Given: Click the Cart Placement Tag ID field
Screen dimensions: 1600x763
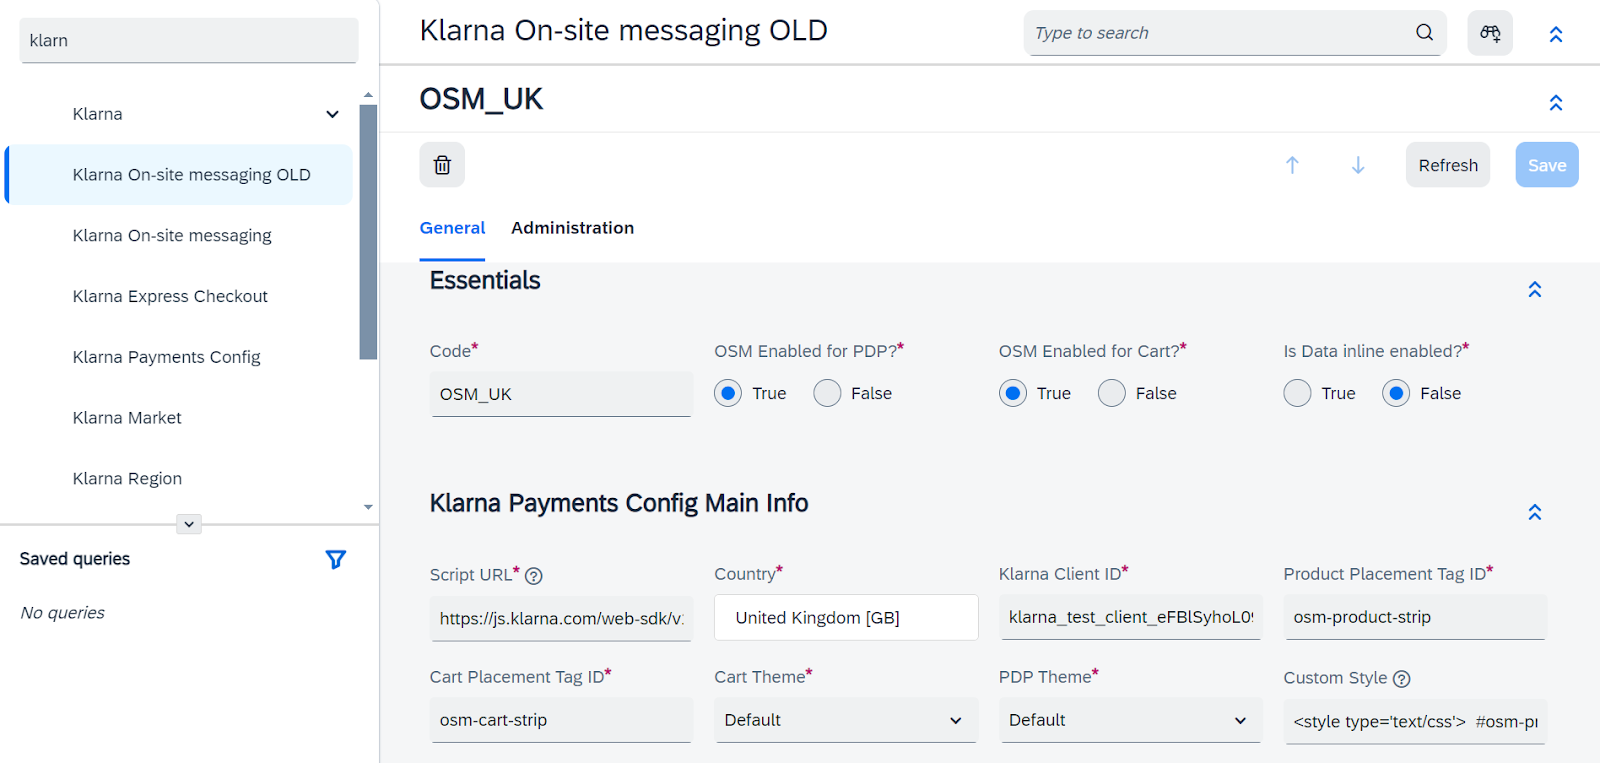Looking at the screenshot, I should pyautogui.click(x=561, y=720).
